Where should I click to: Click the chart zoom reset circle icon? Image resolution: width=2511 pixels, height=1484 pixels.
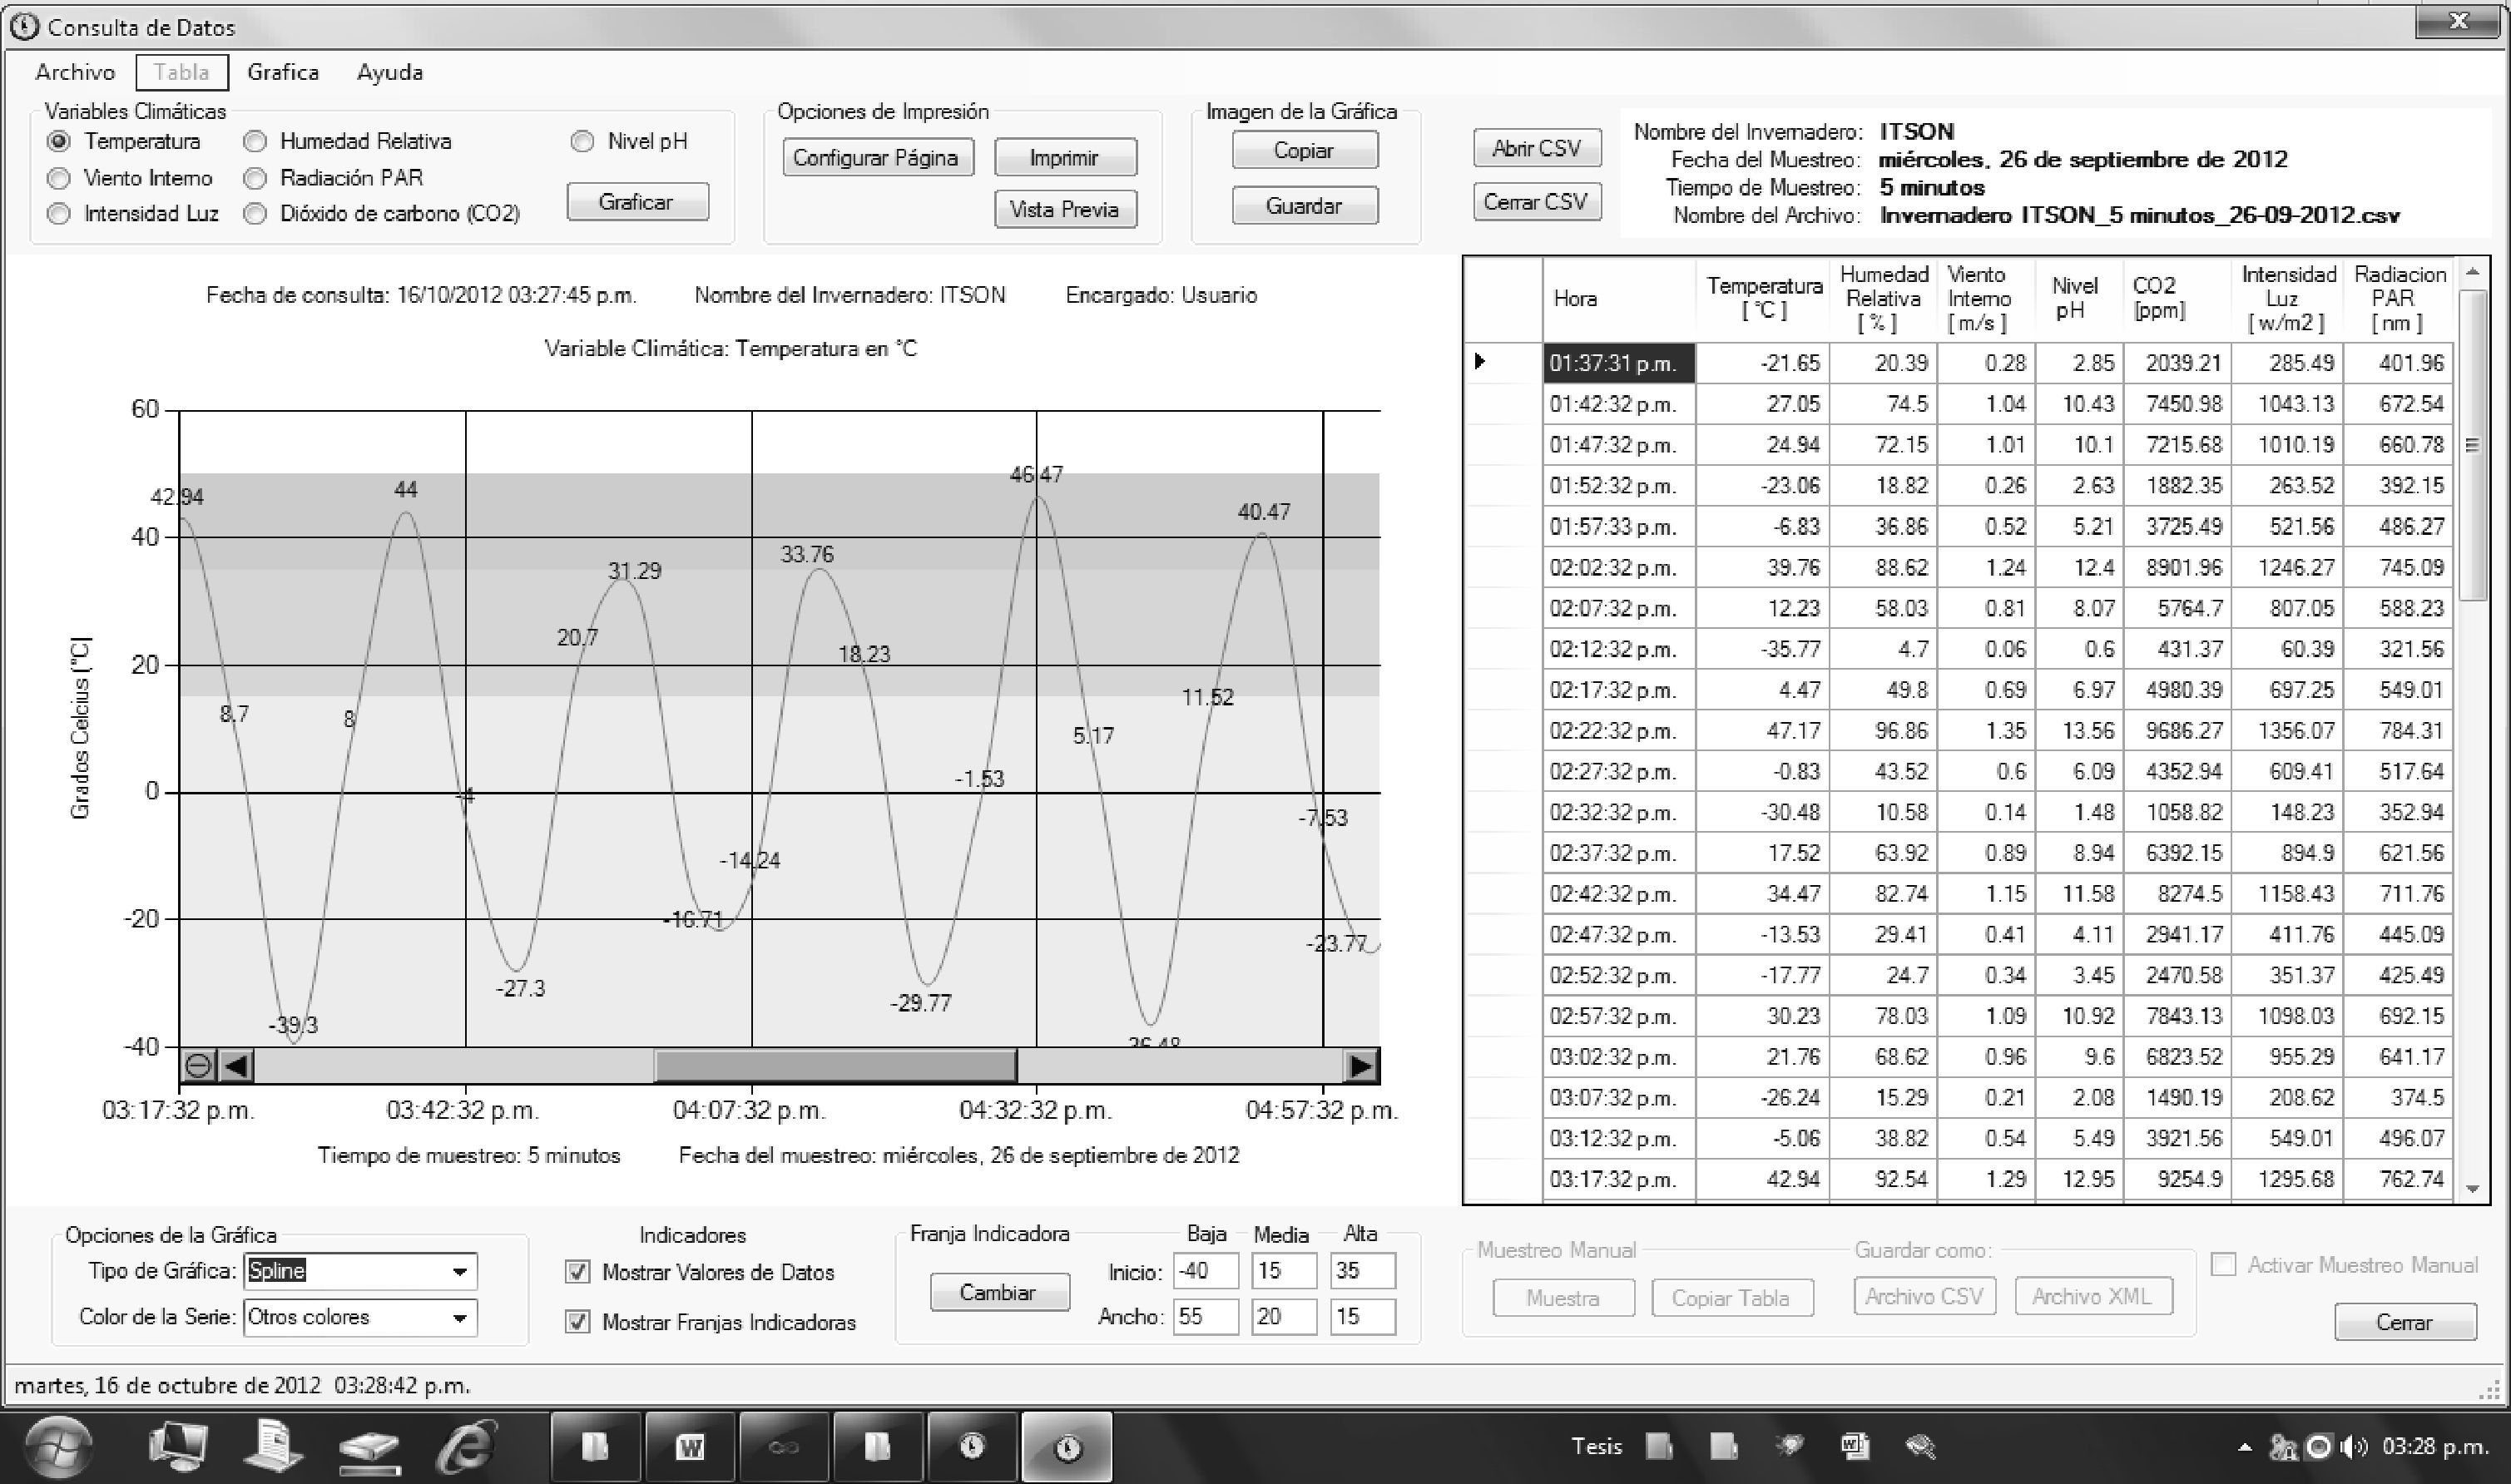click(x=198, y=1065)
